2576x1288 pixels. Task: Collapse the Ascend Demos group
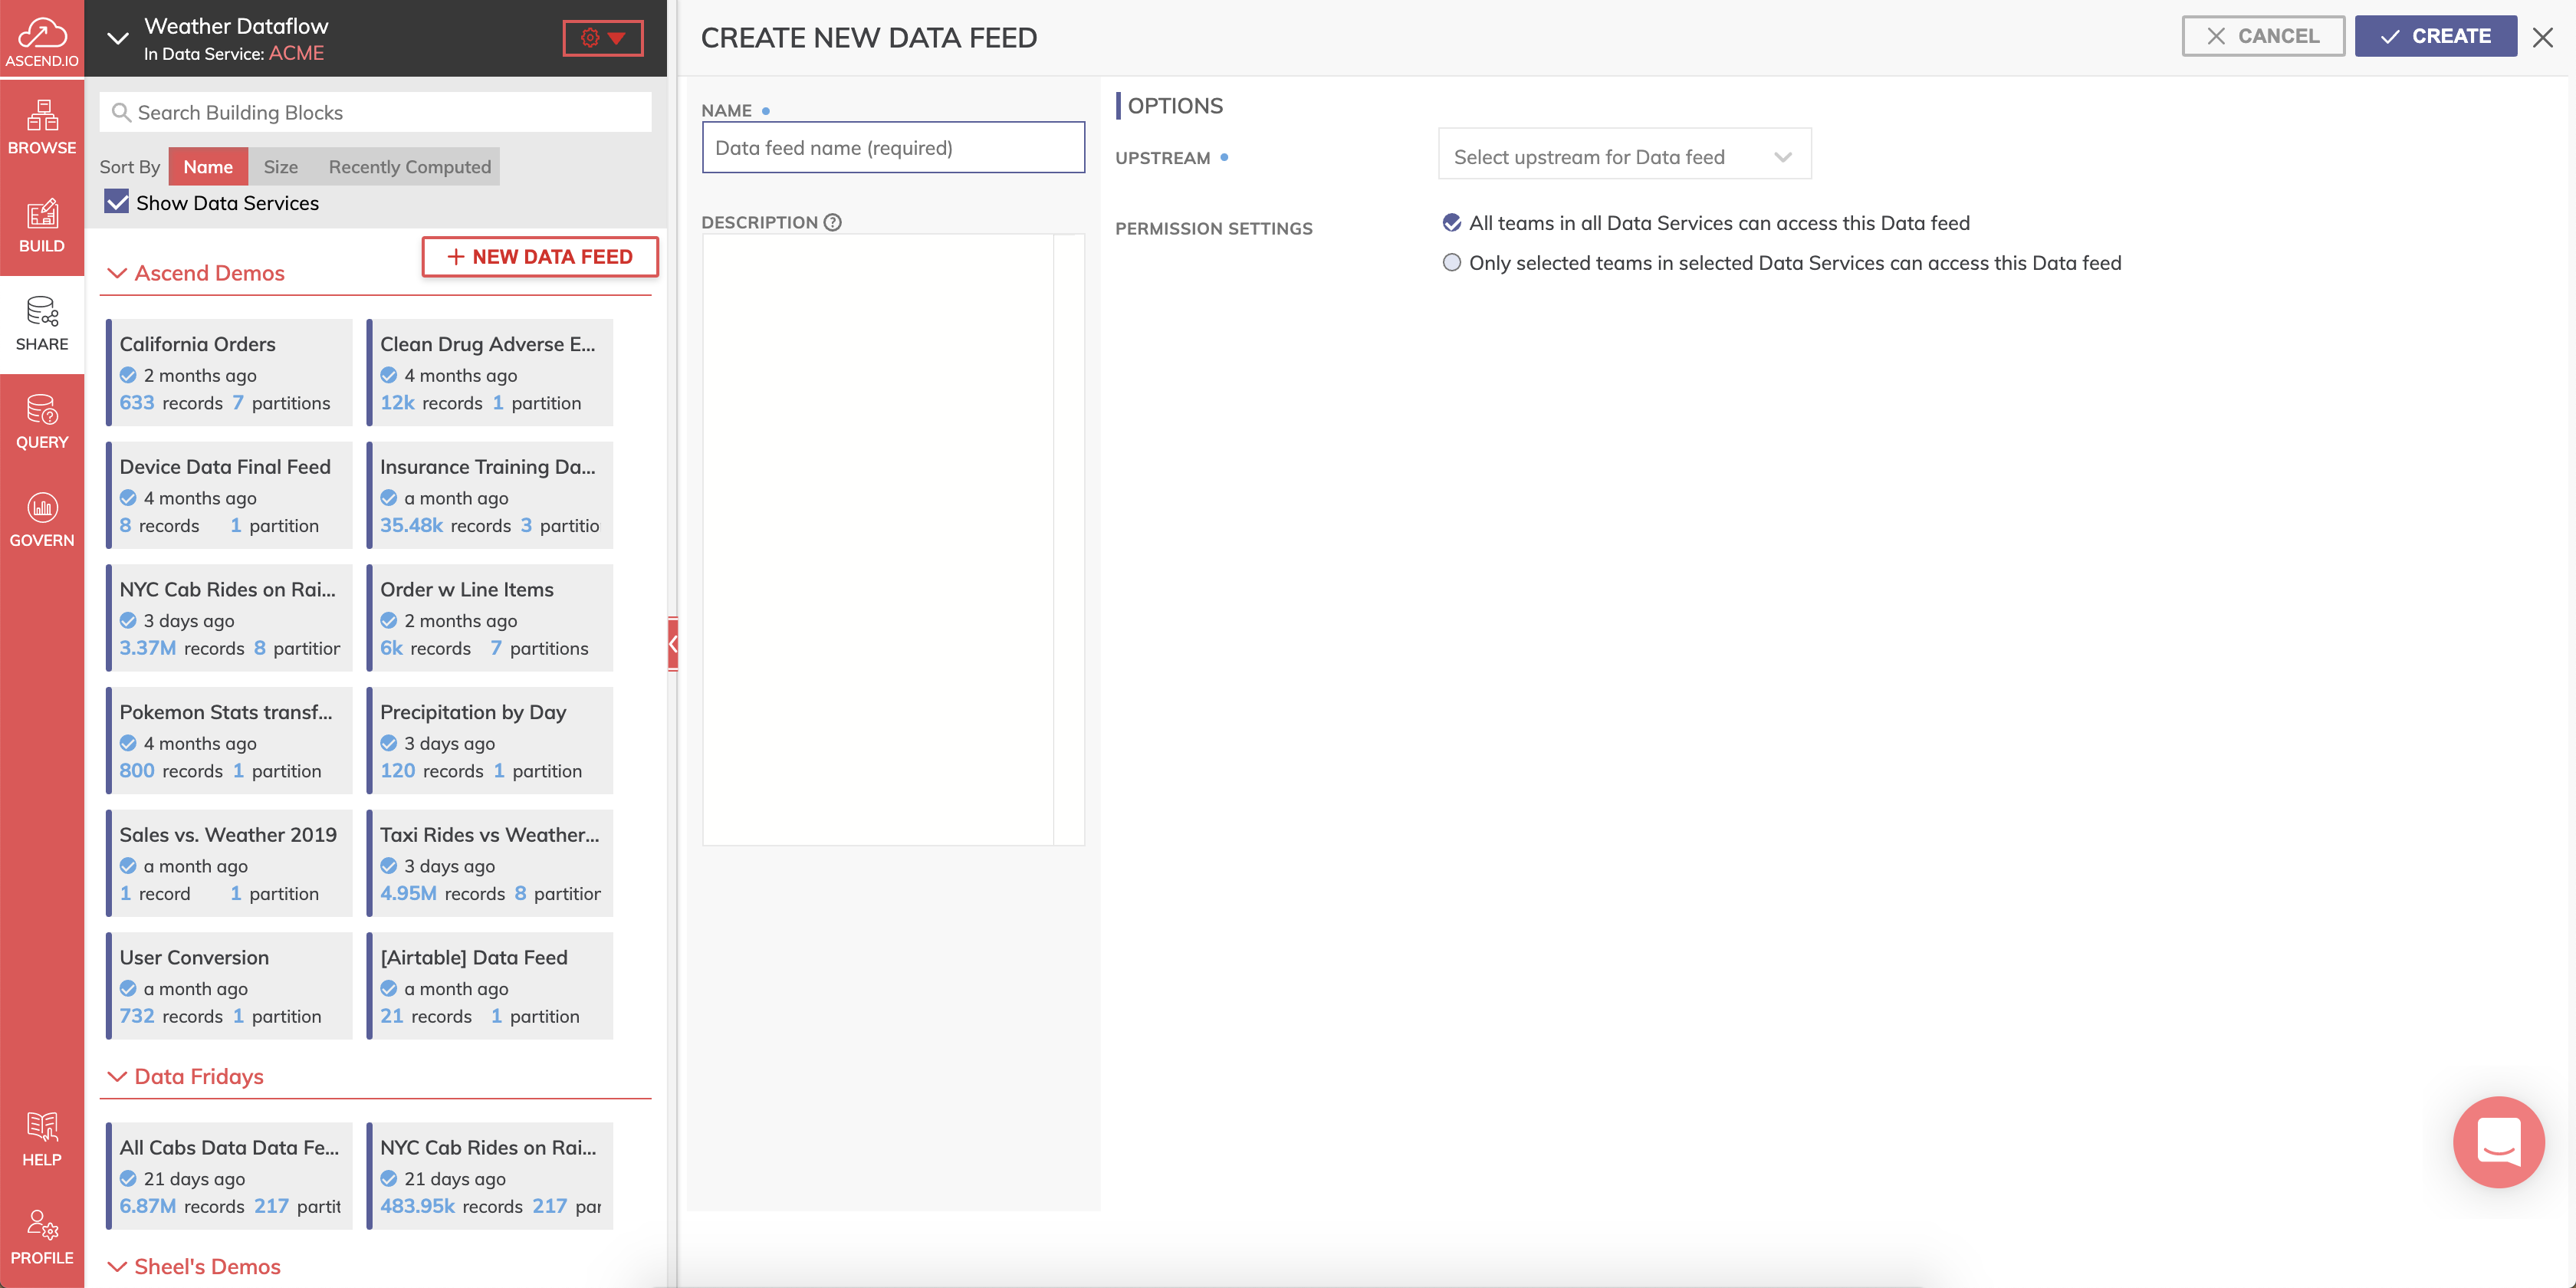click(x=117, y=273)
